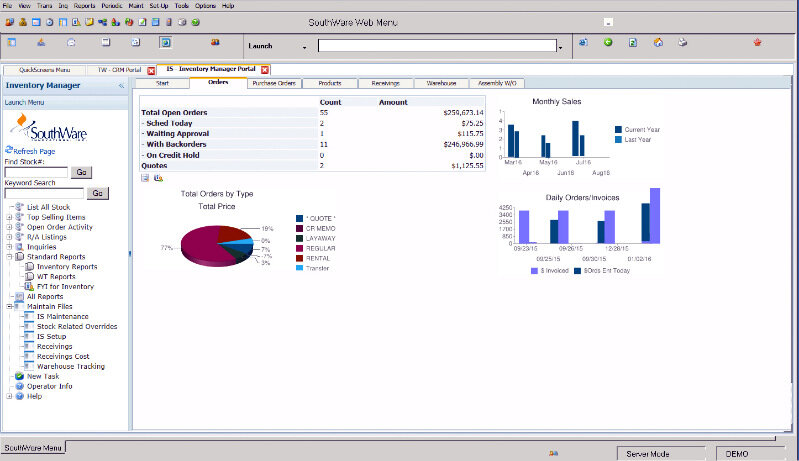
Task: Close the IS - Inventory Manager Portal tab
Action: click(265, 70)
